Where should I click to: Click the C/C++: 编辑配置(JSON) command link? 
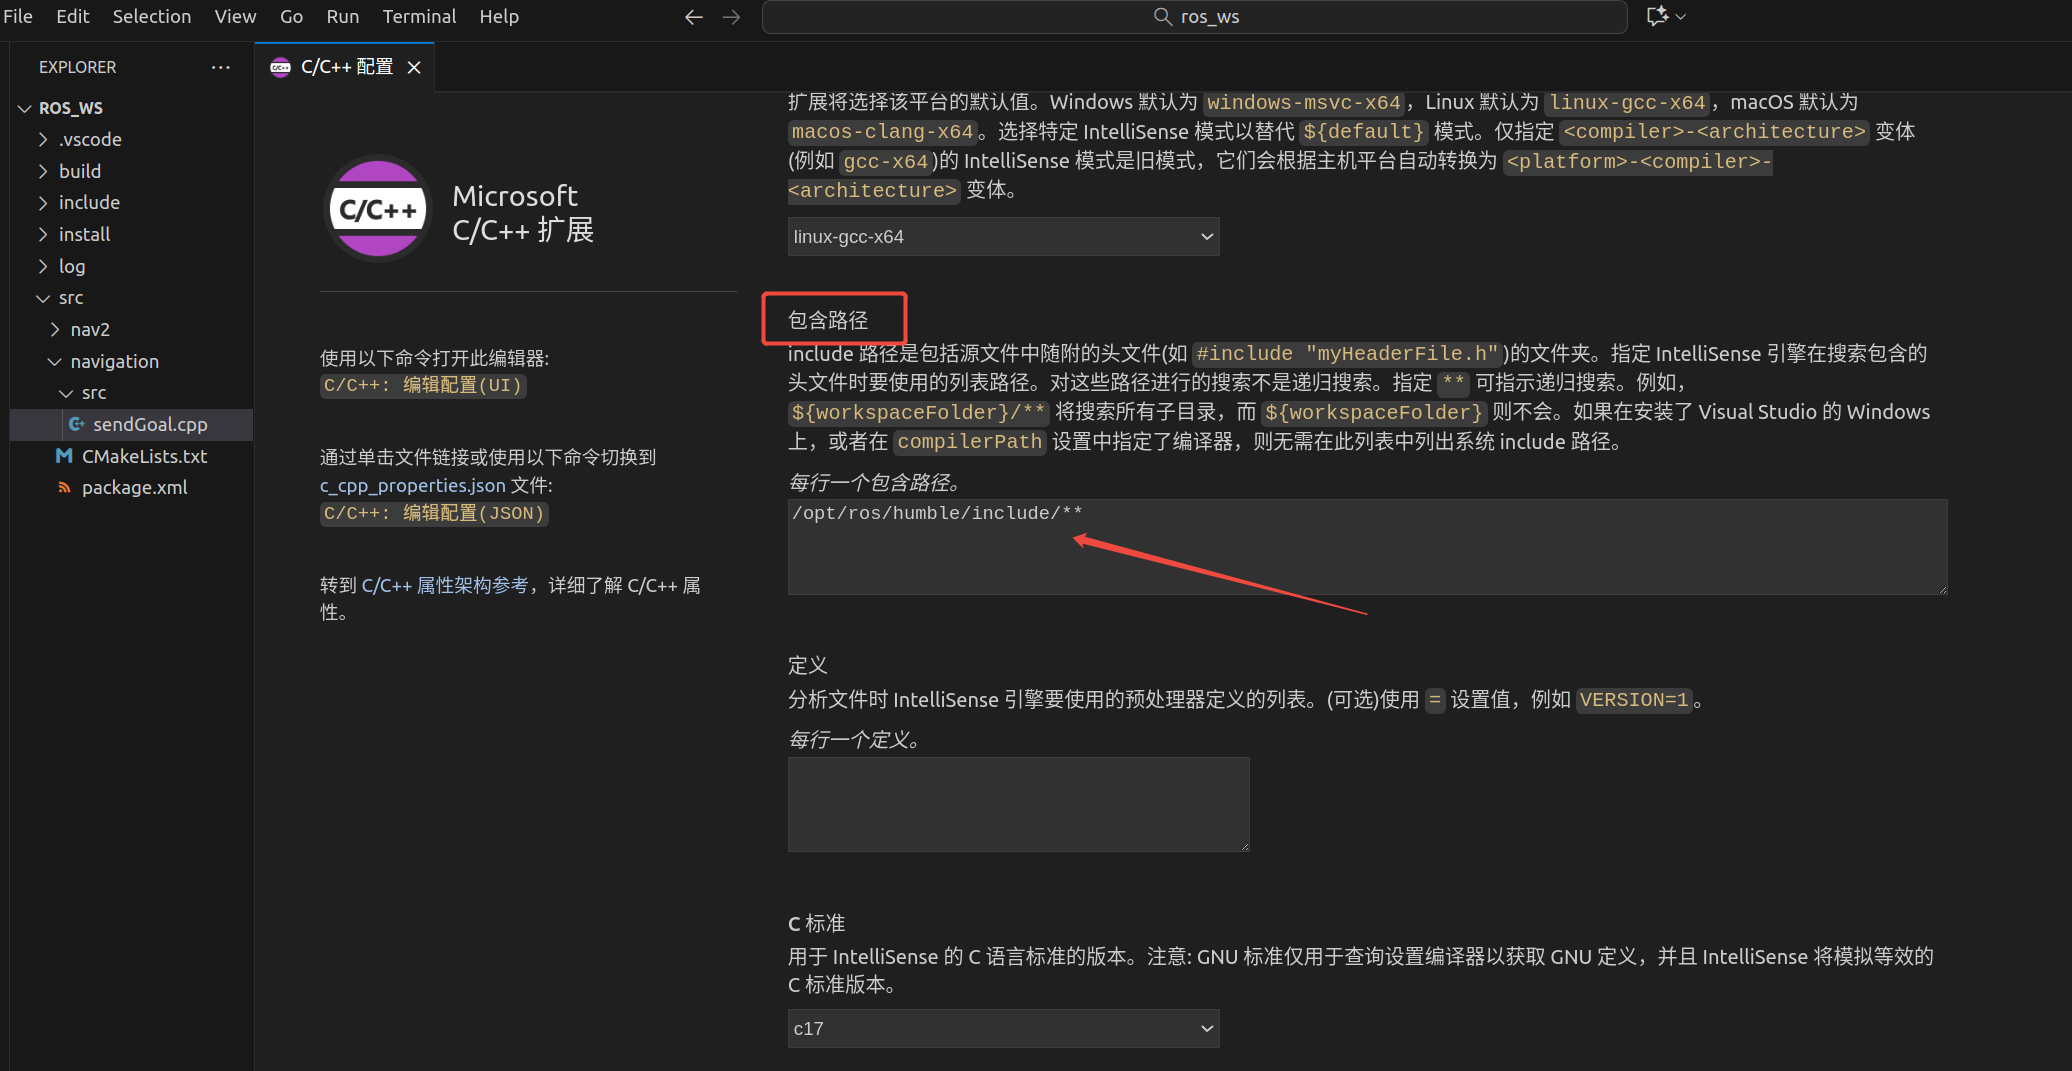click(x=434, y=513)
